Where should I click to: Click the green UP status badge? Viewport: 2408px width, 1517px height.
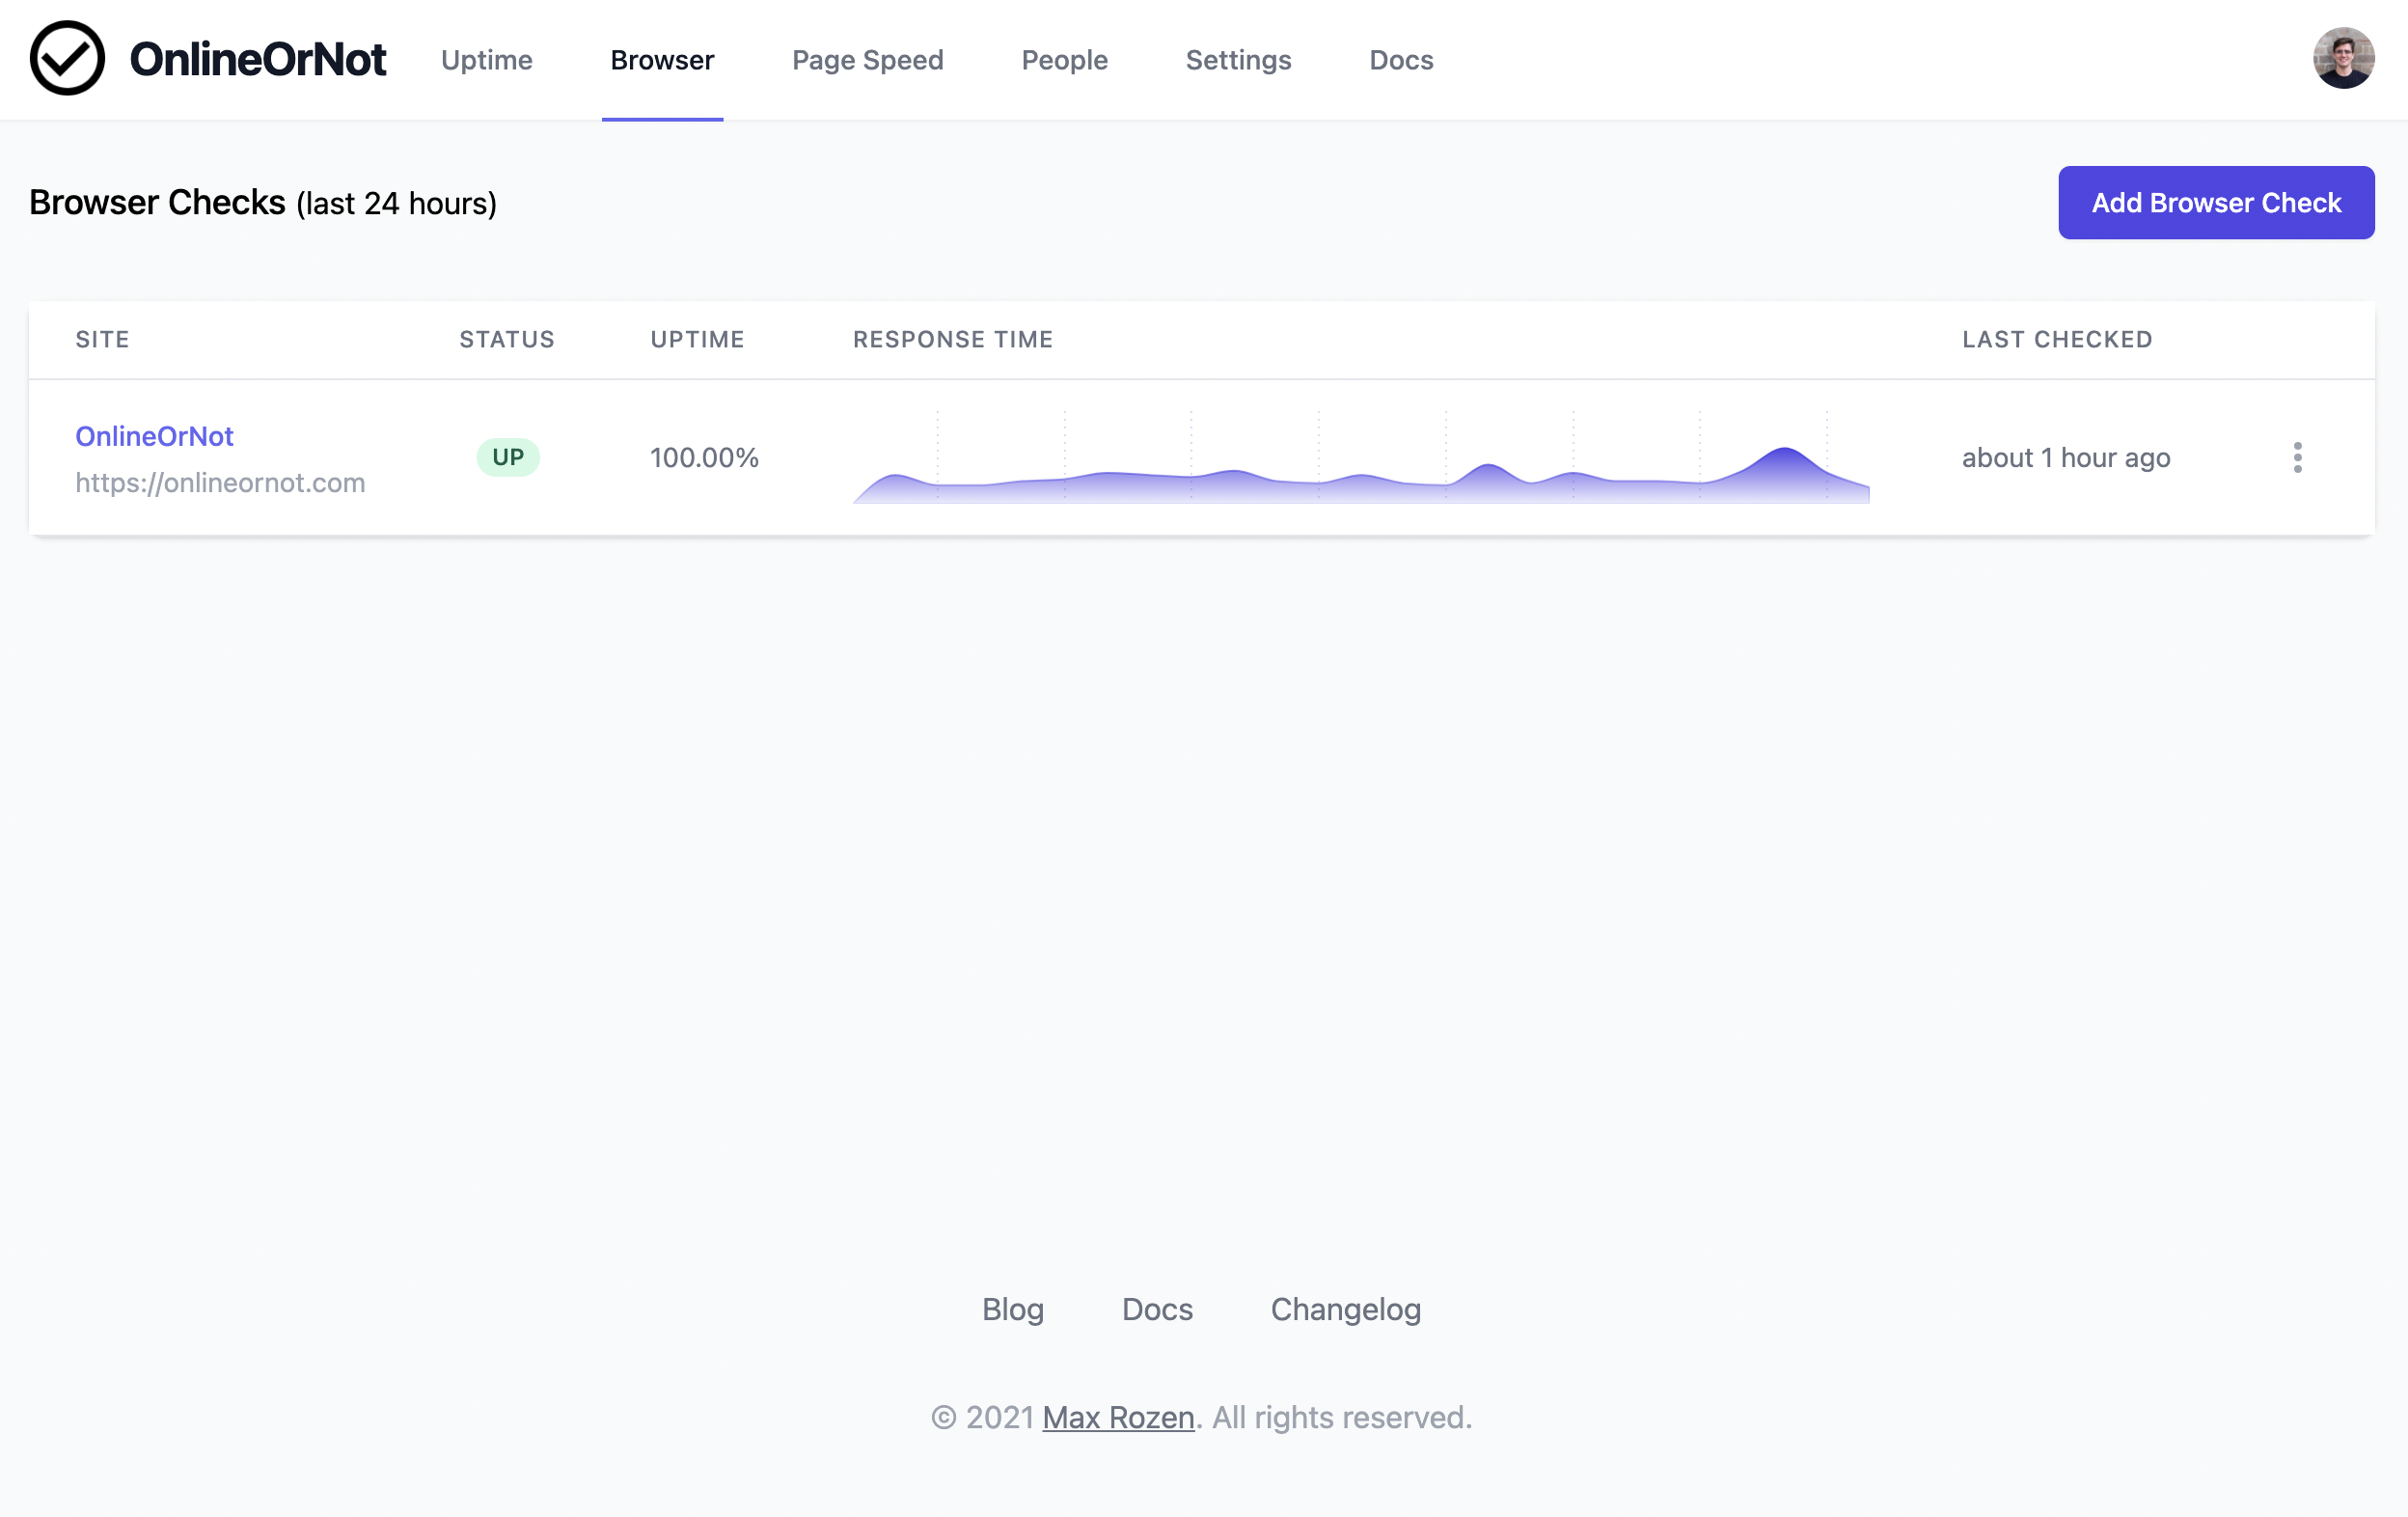[508, 458]
